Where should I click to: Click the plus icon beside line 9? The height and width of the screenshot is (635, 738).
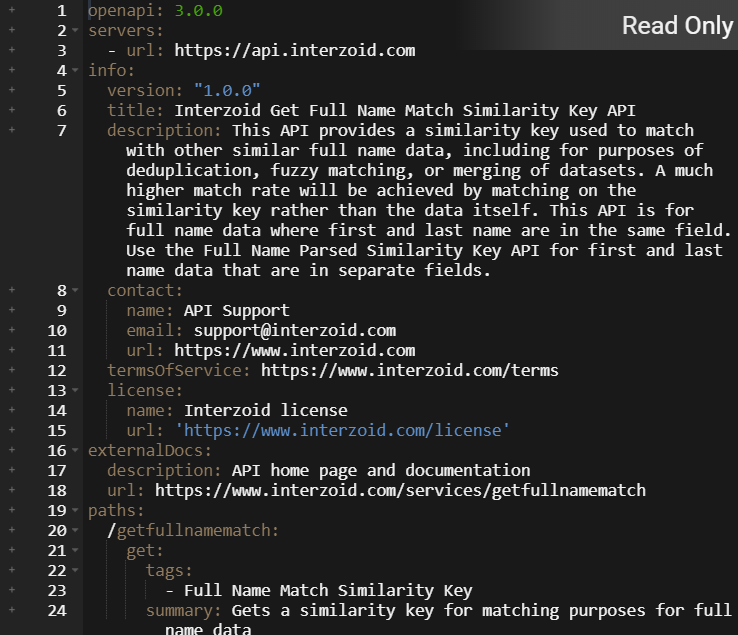coord(12,310)
